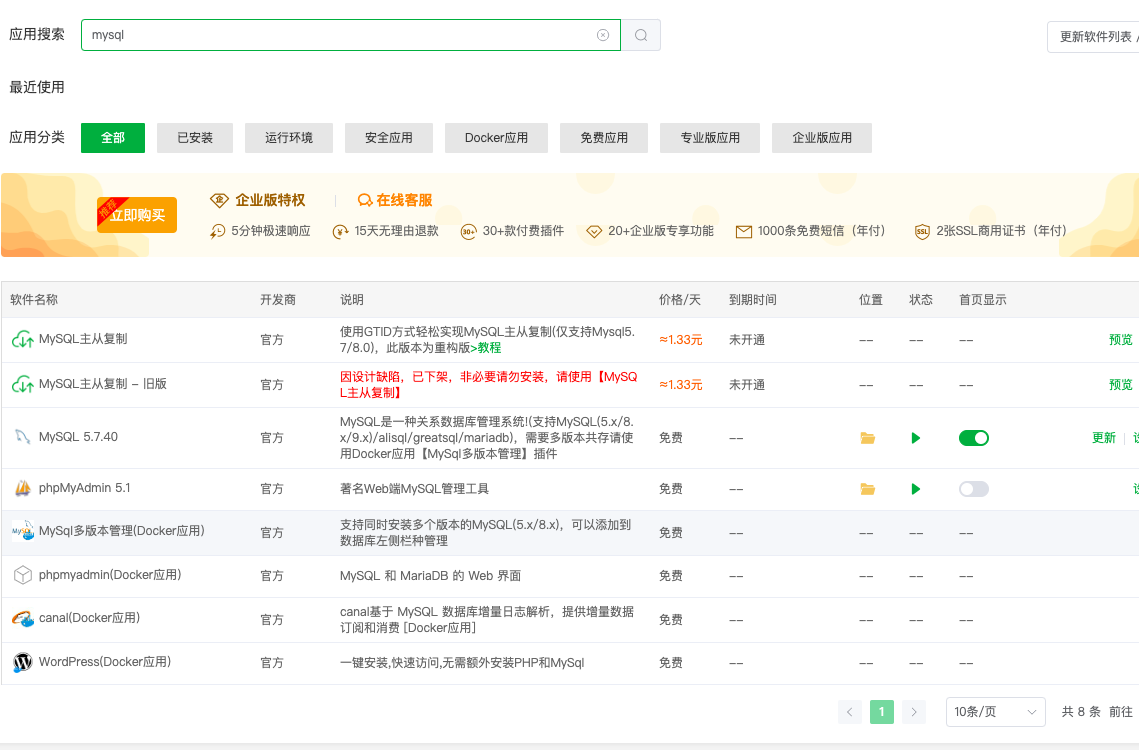
Task: Click the MySql多版本管理(Docker应用) name
Action: tap(121, 531)
